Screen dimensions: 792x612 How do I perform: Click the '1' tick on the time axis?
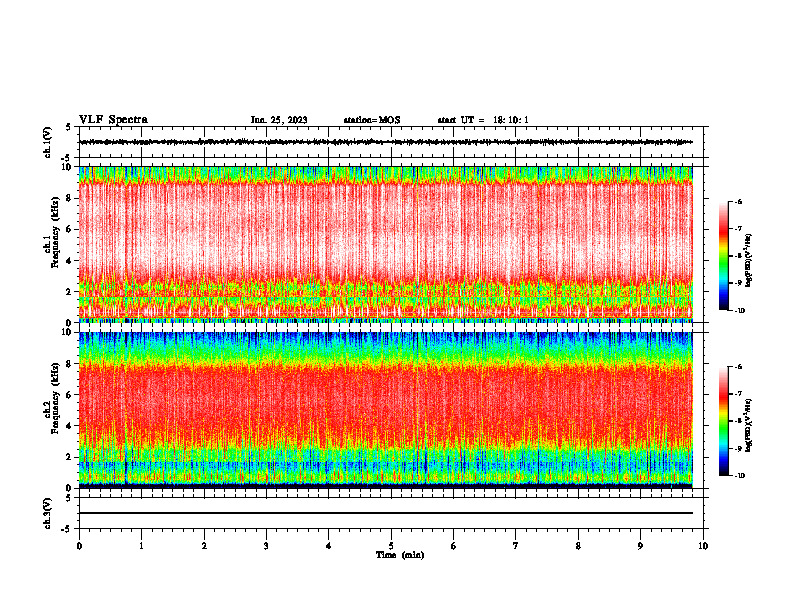click(x=141, y=546)
